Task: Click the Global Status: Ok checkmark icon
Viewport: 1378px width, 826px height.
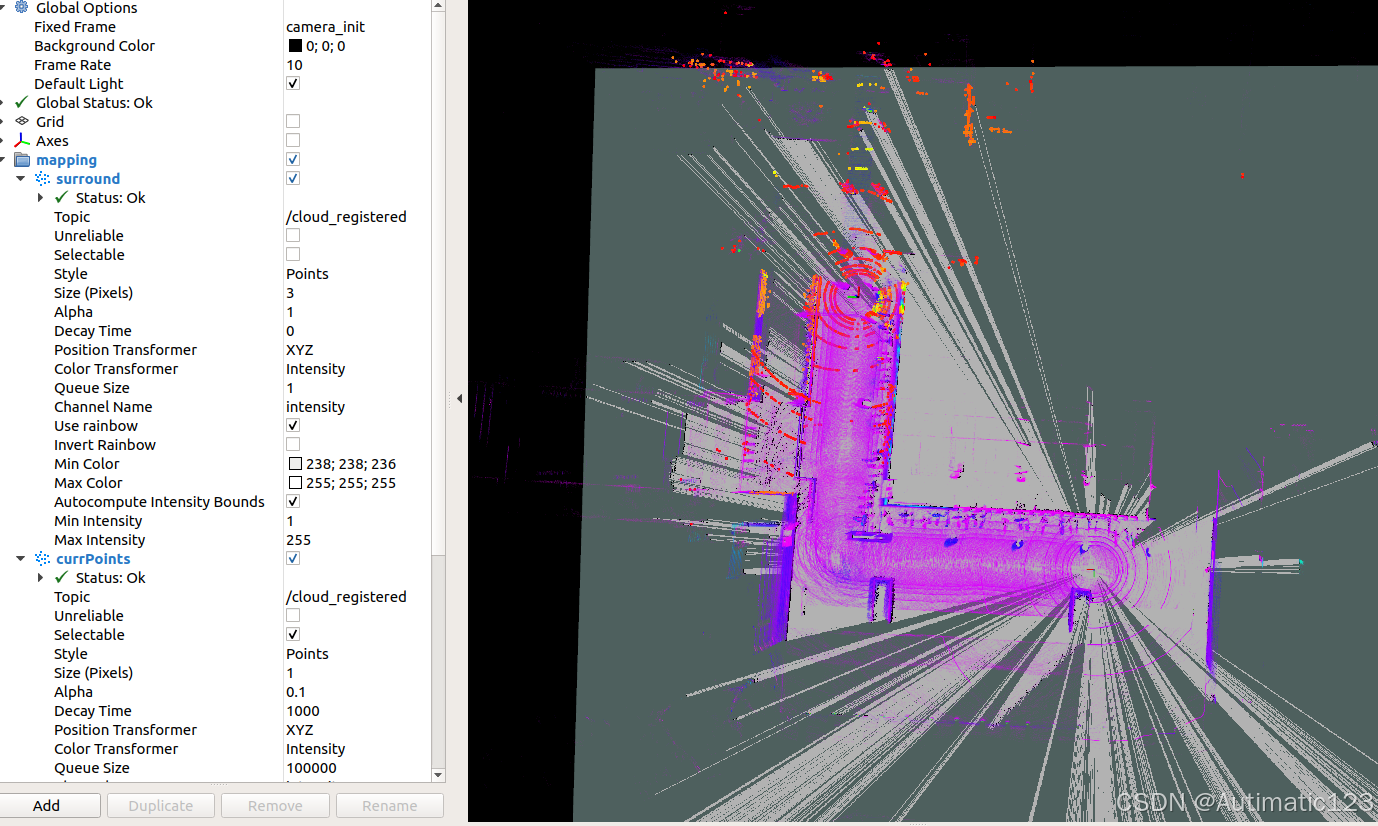Action: [20, 102]
